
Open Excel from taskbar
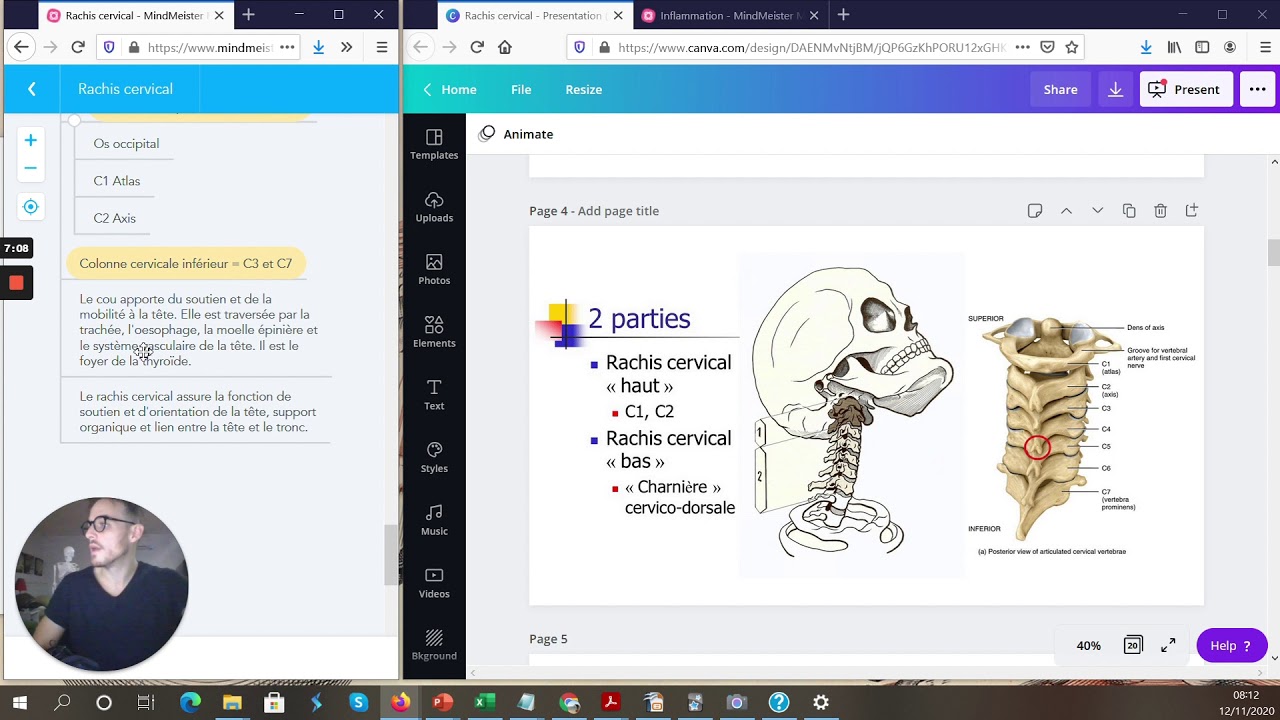tap(485, 702)
